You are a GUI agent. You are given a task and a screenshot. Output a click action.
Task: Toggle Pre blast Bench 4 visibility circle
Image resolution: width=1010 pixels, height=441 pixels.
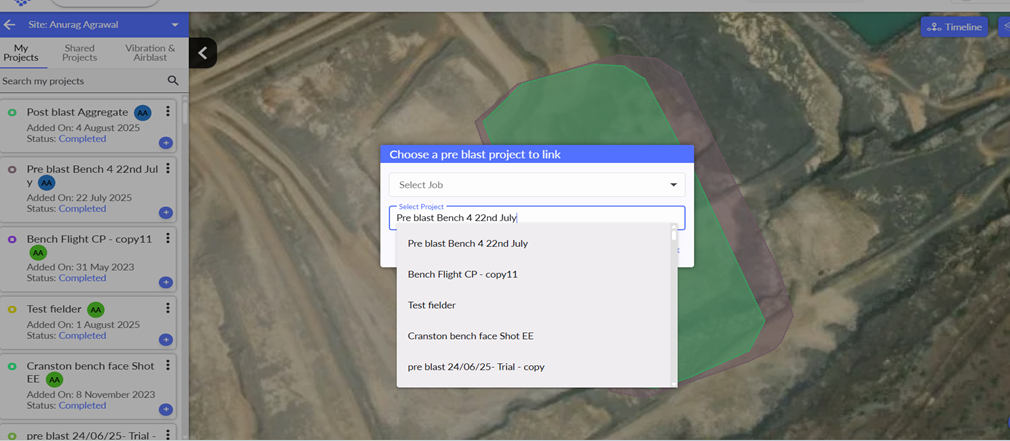12,169
